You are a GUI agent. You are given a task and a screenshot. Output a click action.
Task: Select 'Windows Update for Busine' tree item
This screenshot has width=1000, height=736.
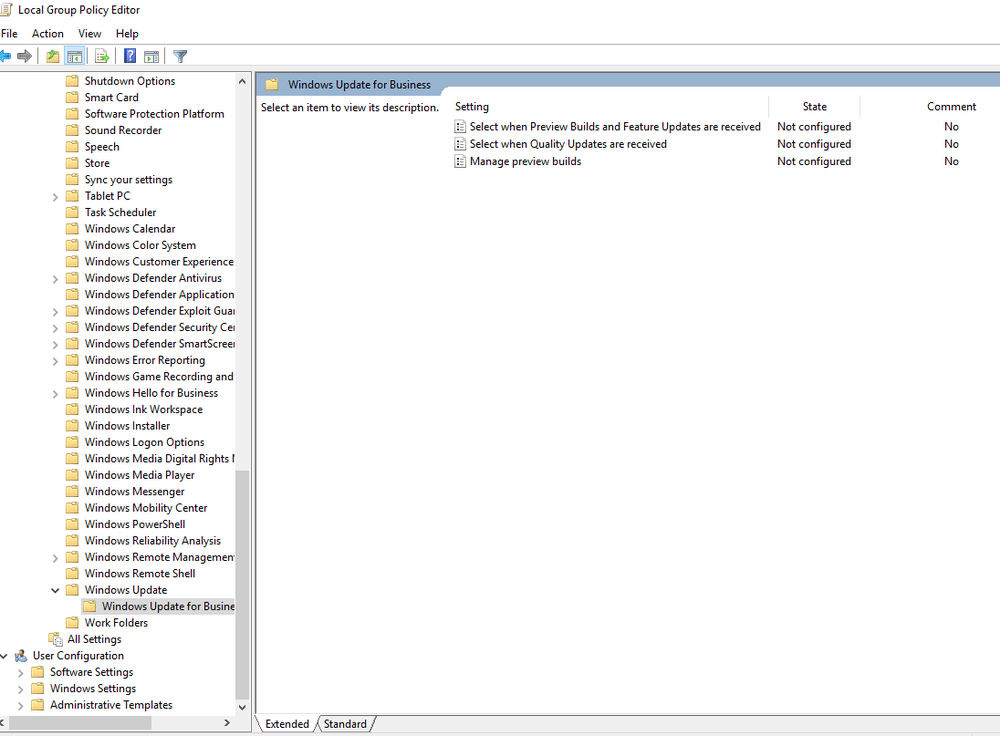(x=168, y=606)
